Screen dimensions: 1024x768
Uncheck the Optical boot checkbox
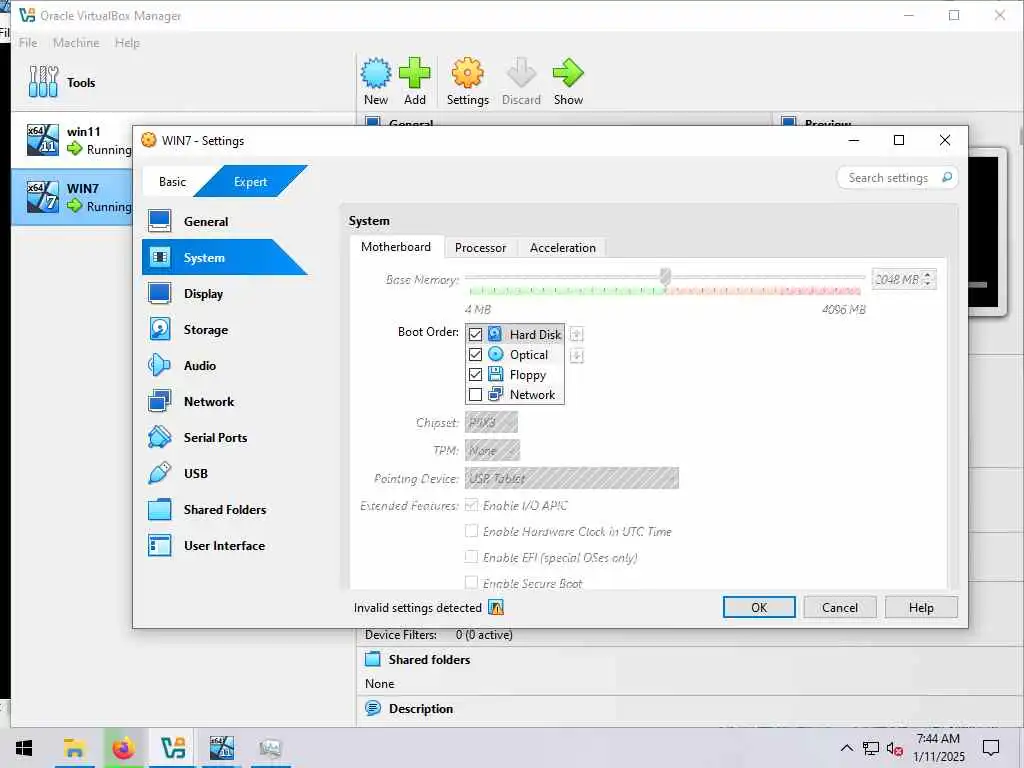pos(475,355)
